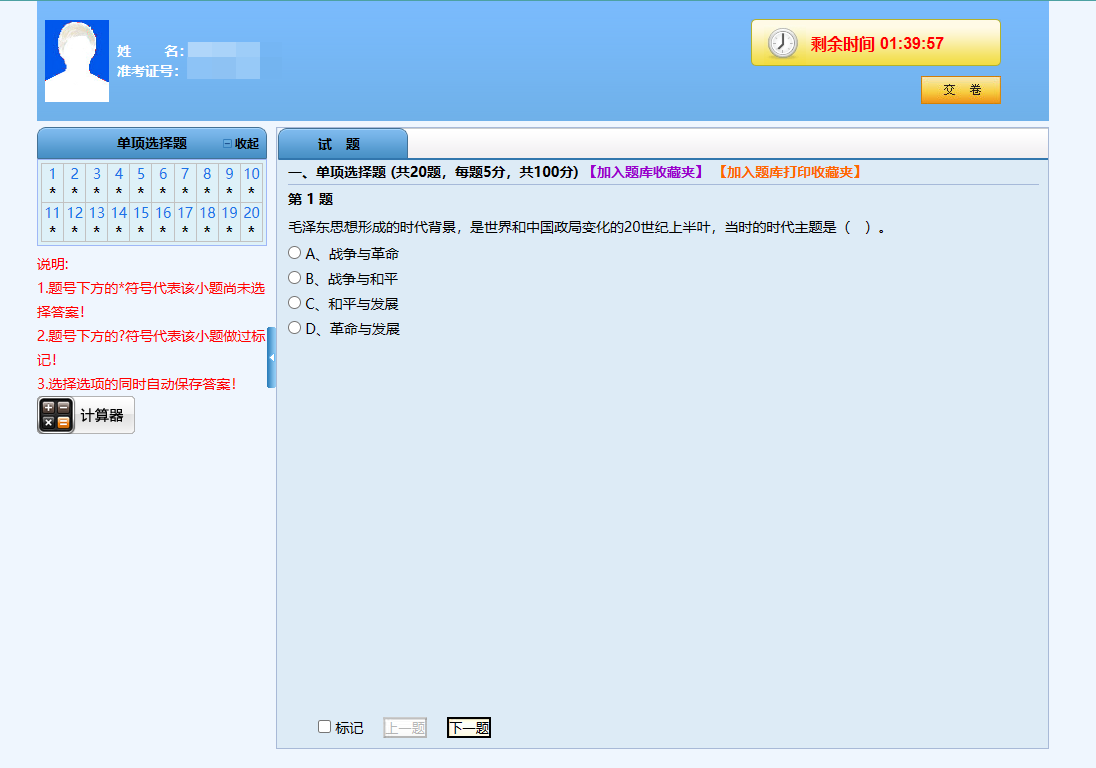1096x768 pixels.
Task: Open question 13 from the number grid
Action: (97, 213)
